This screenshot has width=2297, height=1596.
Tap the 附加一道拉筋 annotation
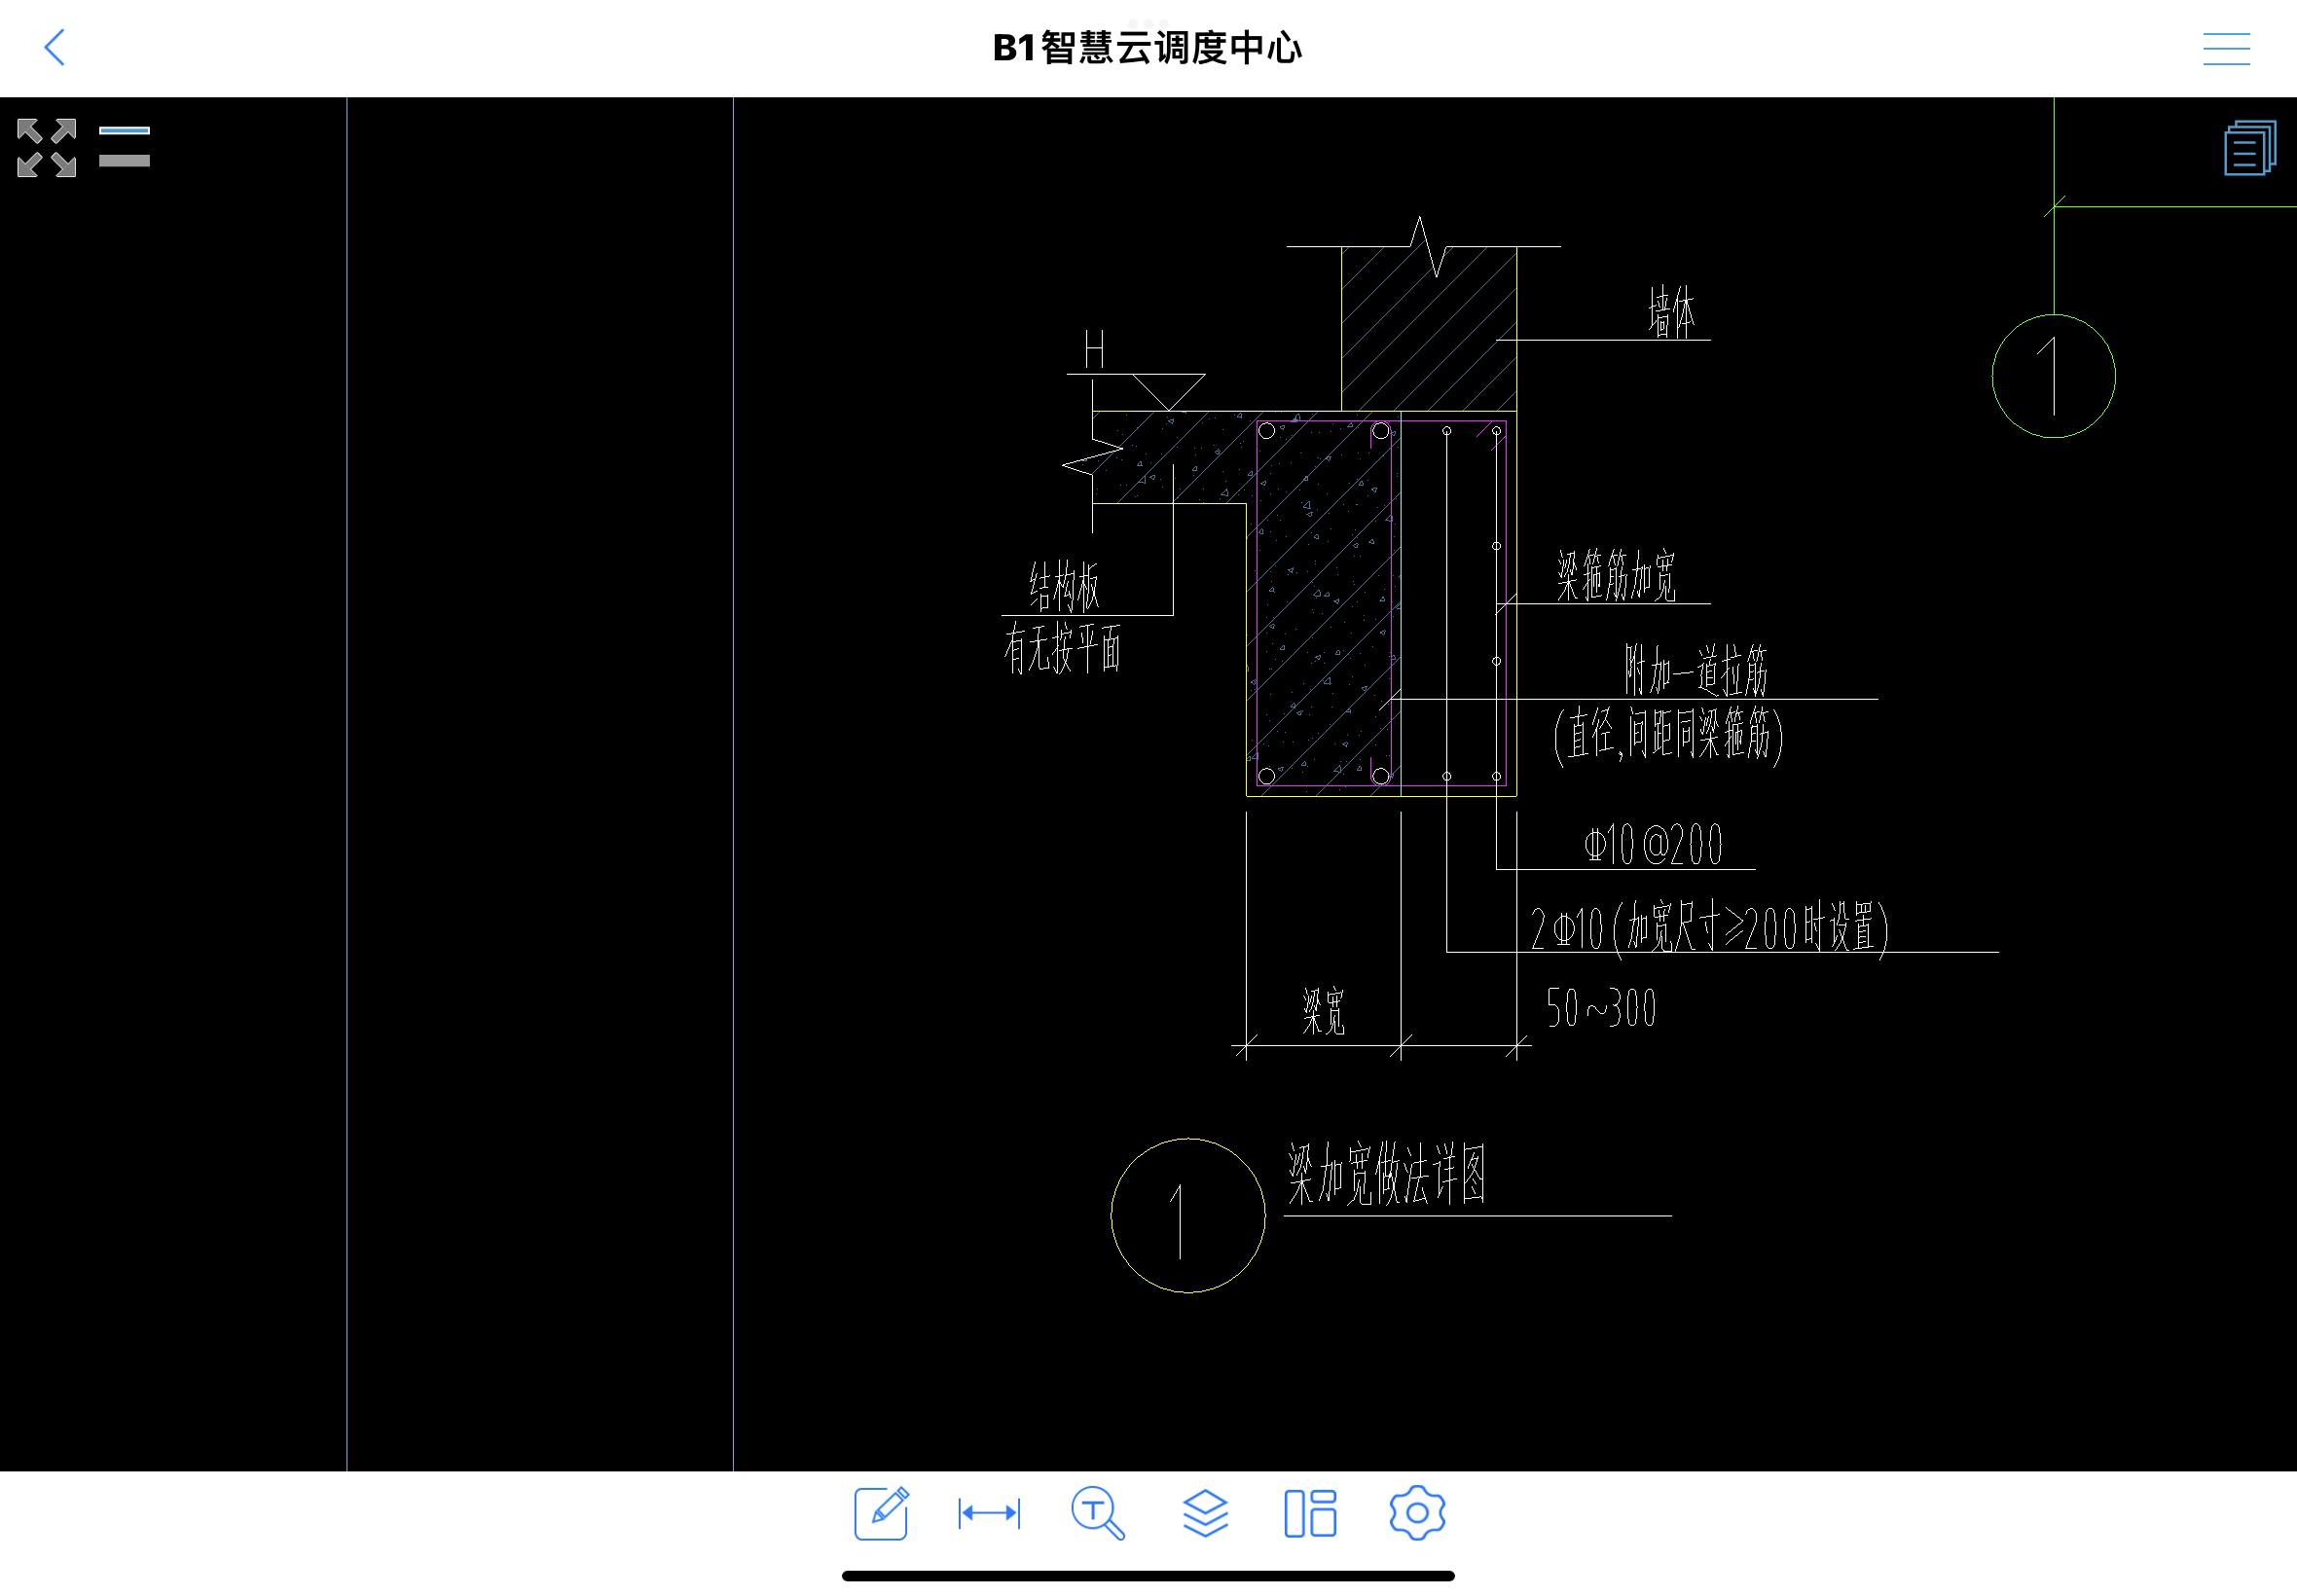(x=1695, y=670)
